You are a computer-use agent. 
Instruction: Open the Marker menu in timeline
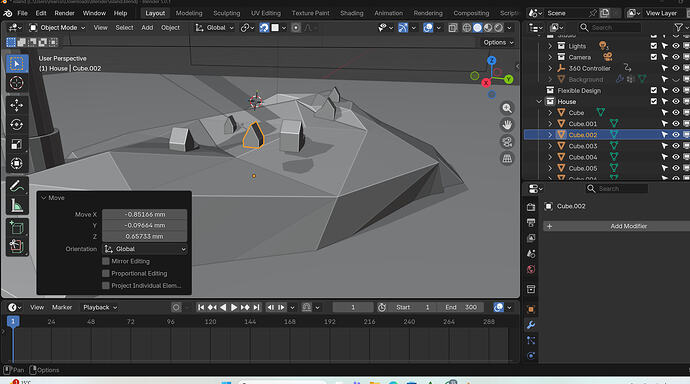tap(62, 307)
